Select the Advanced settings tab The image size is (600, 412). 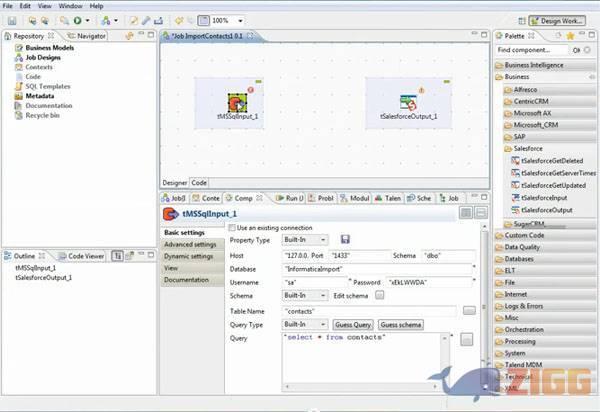pyautogui.click(x=190, y=244)
